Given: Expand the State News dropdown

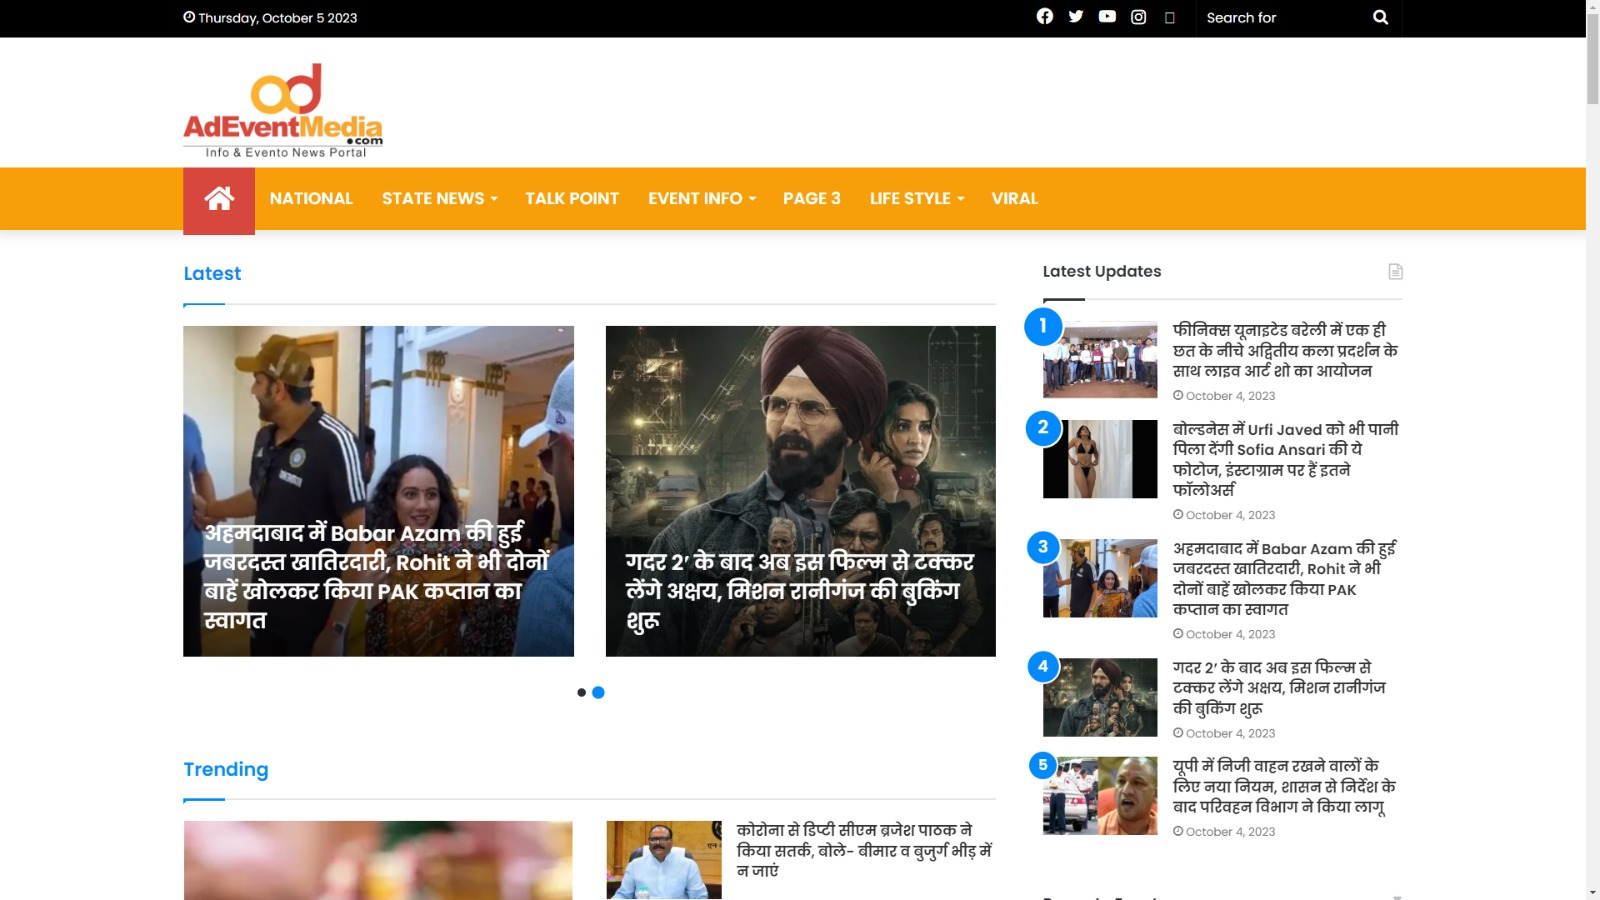Looking at the screenshot, I should pos(439,199).
